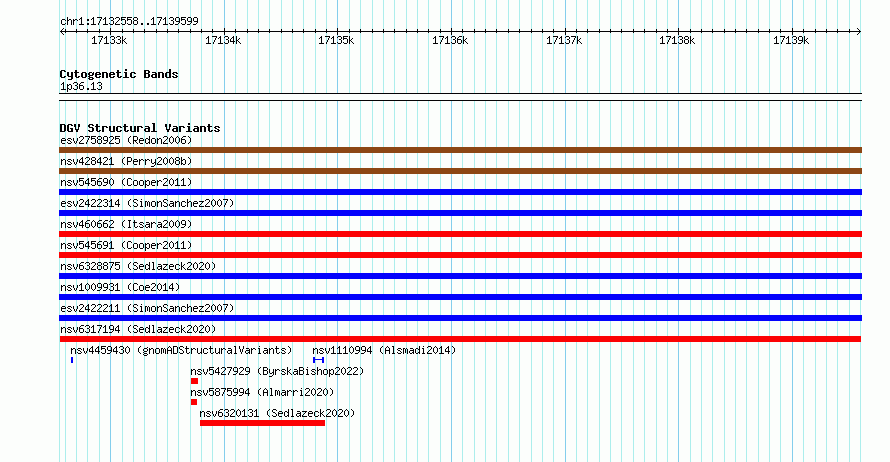Image resolution: width=890 pixels, height=462 pixels.
Task: Select the nsv4459430 (gnomADStructuralVariants) label
Action: tap(181, 350)
